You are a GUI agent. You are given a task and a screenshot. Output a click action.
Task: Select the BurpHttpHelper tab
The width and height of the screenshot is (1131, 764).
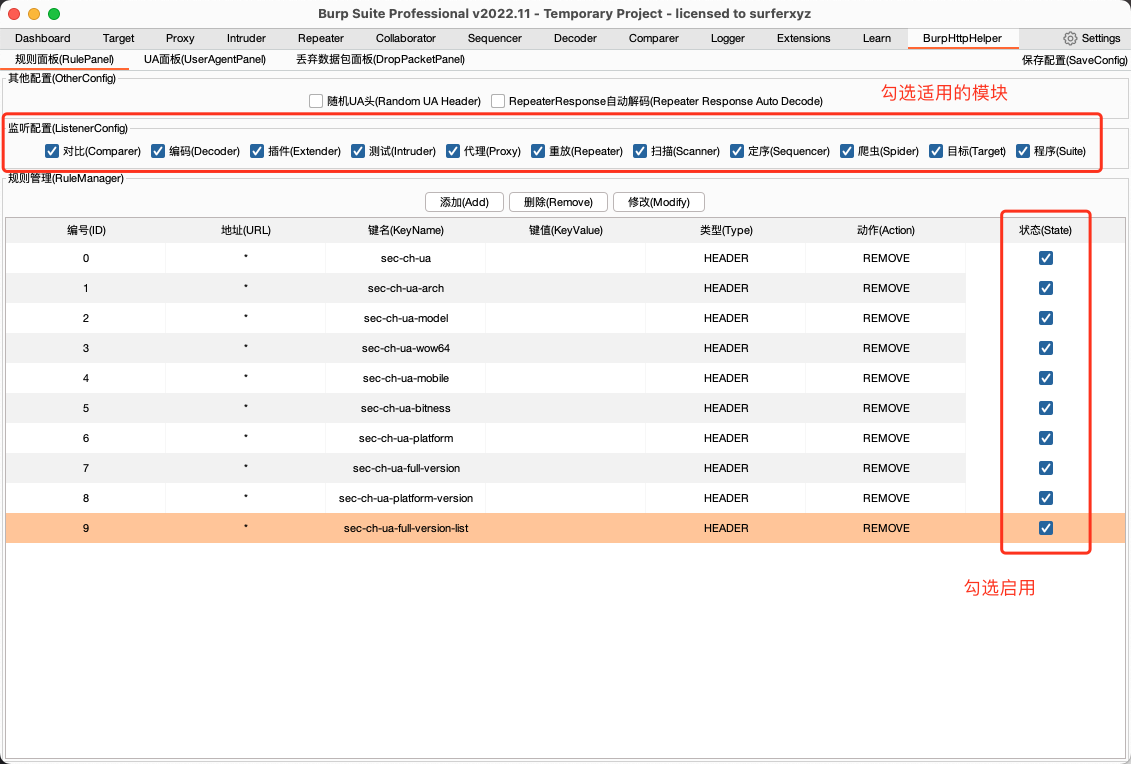(x=962, y=38)
